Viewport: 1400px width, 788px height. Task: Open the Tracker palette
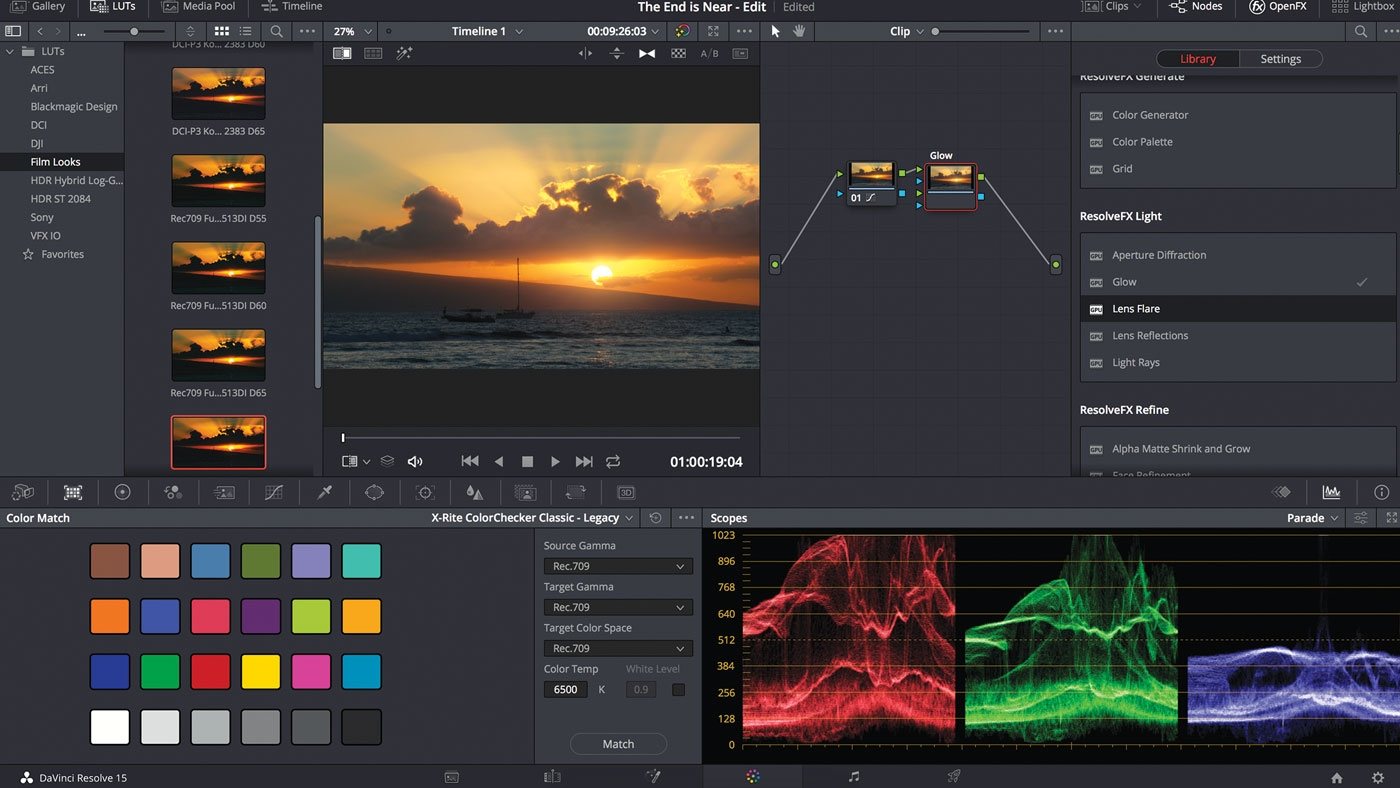point(424,492)
